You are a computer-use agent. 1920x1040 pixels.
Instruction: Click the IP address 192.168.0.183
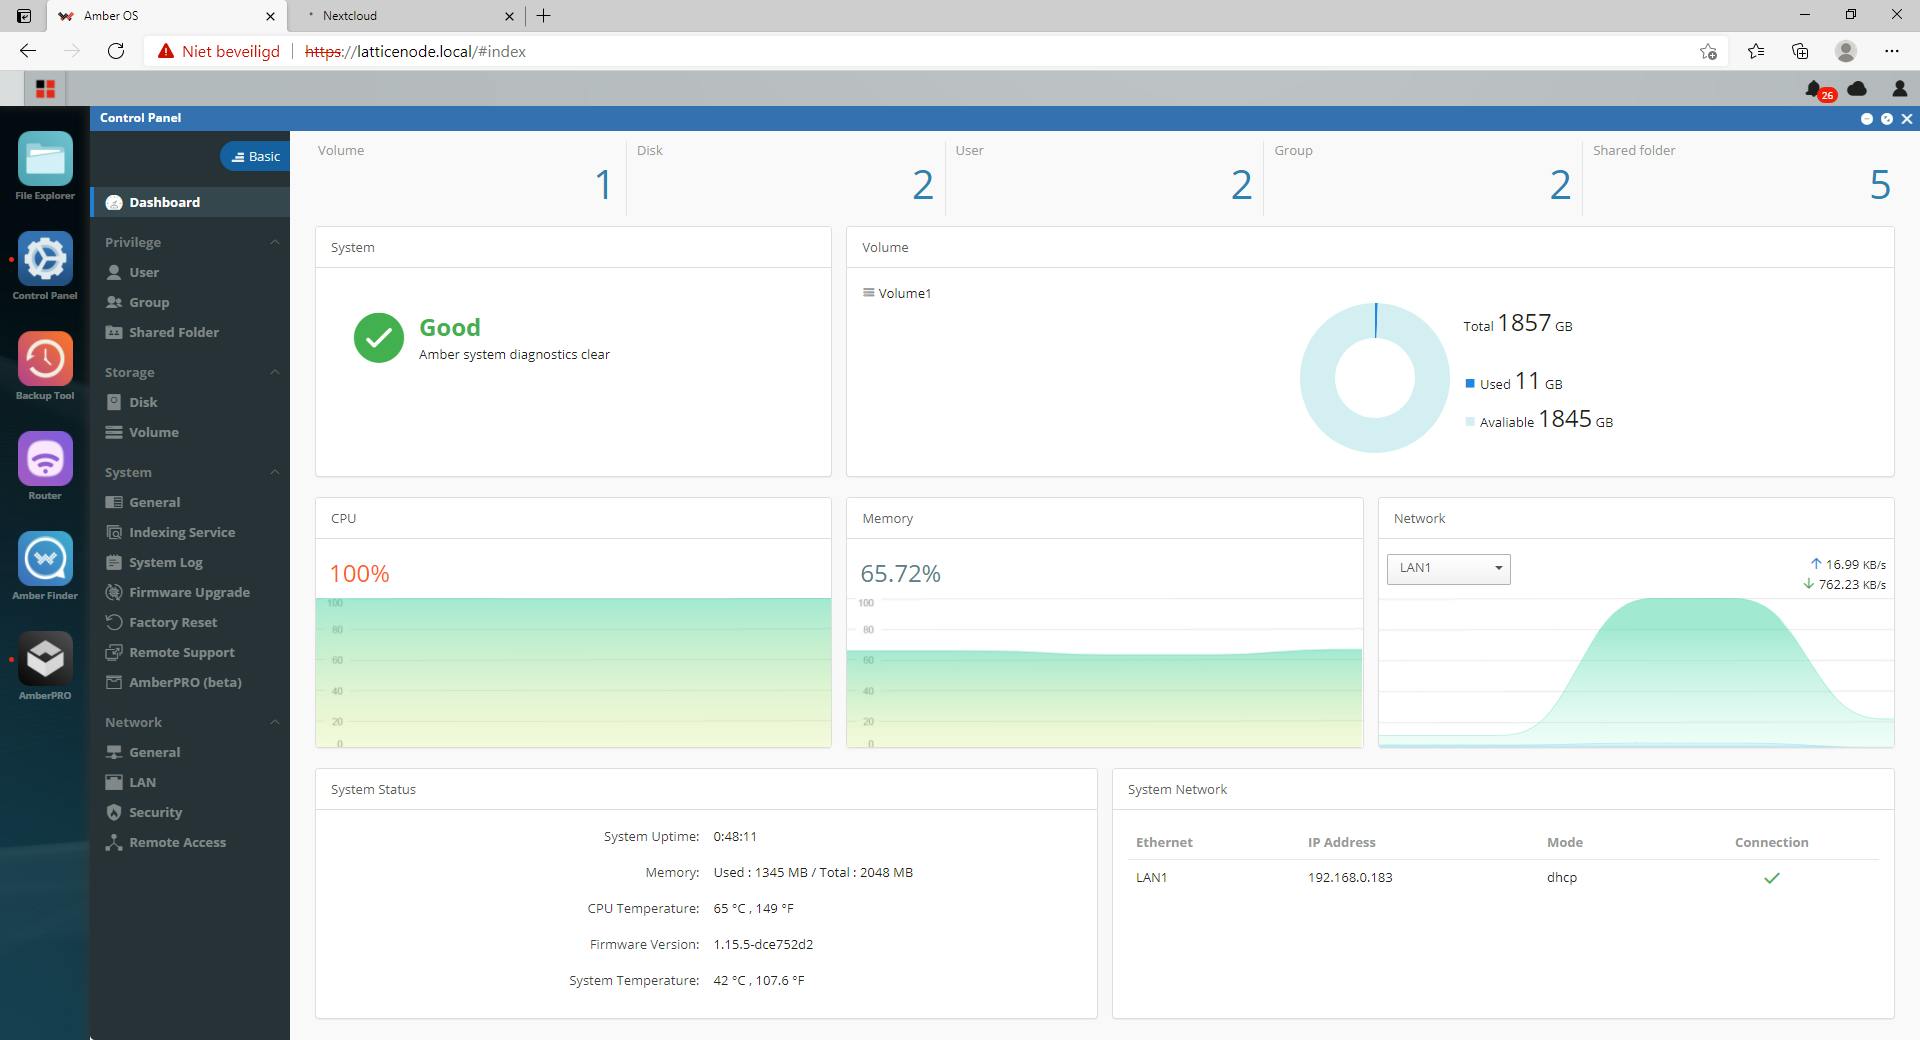1350,877
